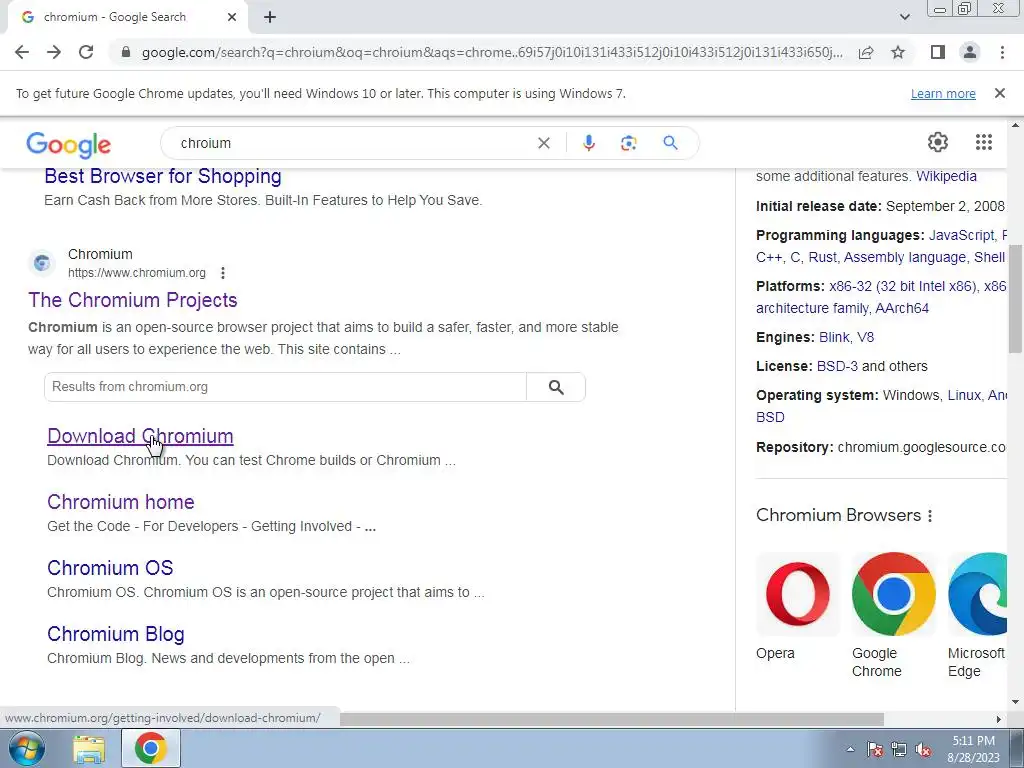
Task: Start voice search with microphone
Action: (588, 143)
